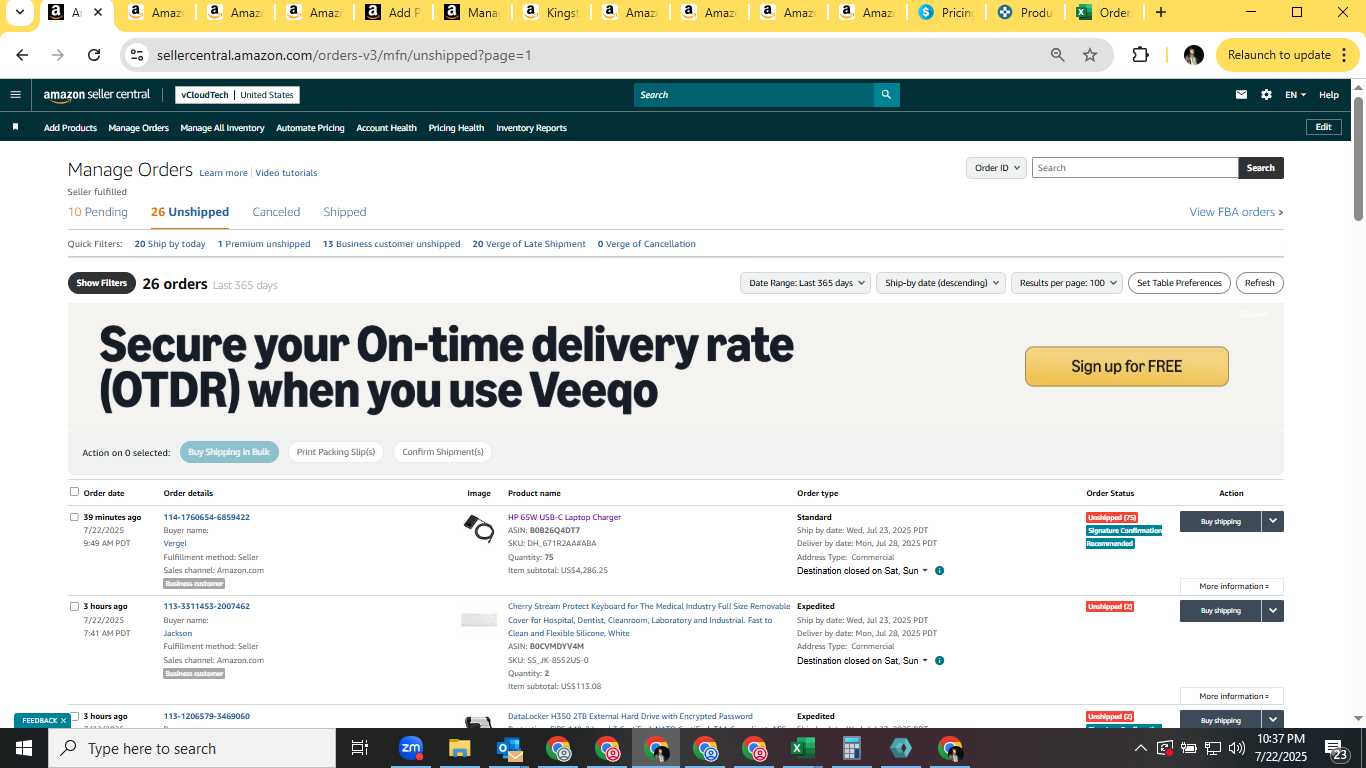Open the EN language dropdown
The height and width of the screenshot is (768, 1366).
click(x=1295, y=95)
